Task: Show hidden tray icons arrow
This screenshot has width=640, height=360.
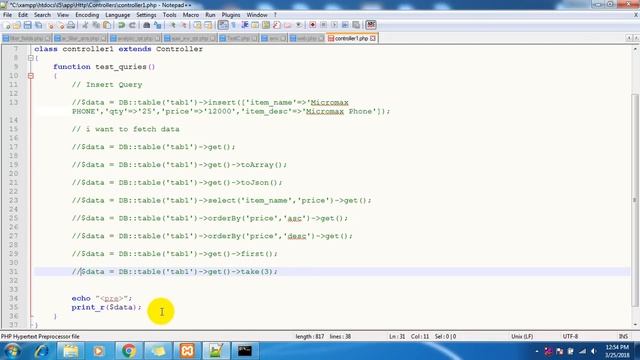Action: coord(537,351)
